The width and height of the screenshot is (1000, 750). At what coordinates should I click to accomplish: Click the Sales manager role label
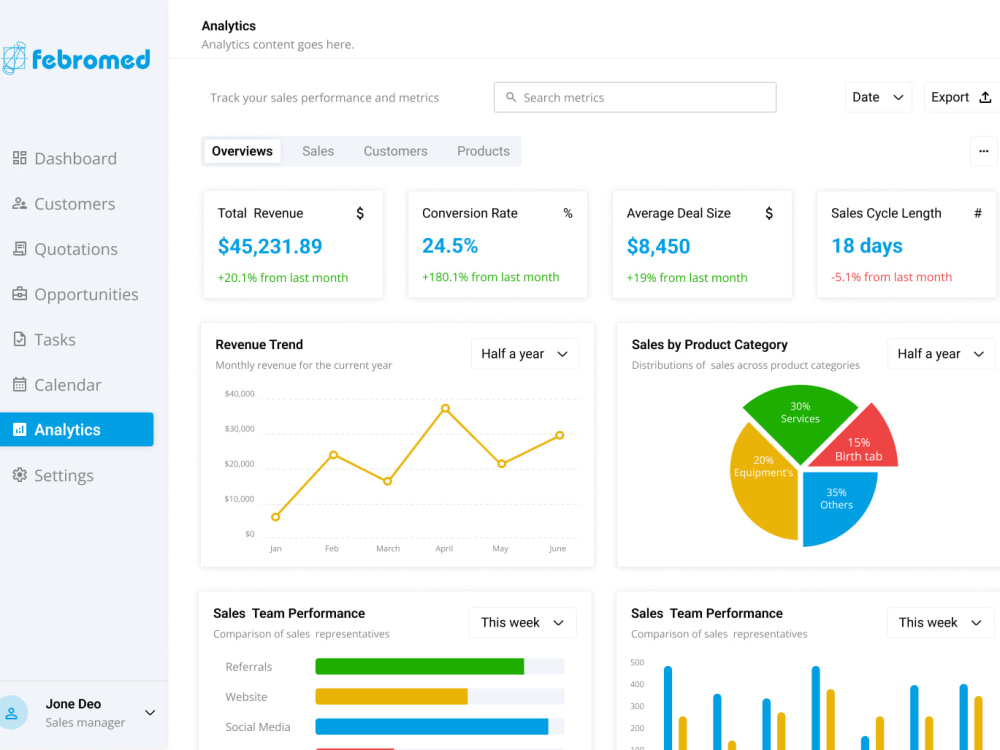[x=85, y=723]
